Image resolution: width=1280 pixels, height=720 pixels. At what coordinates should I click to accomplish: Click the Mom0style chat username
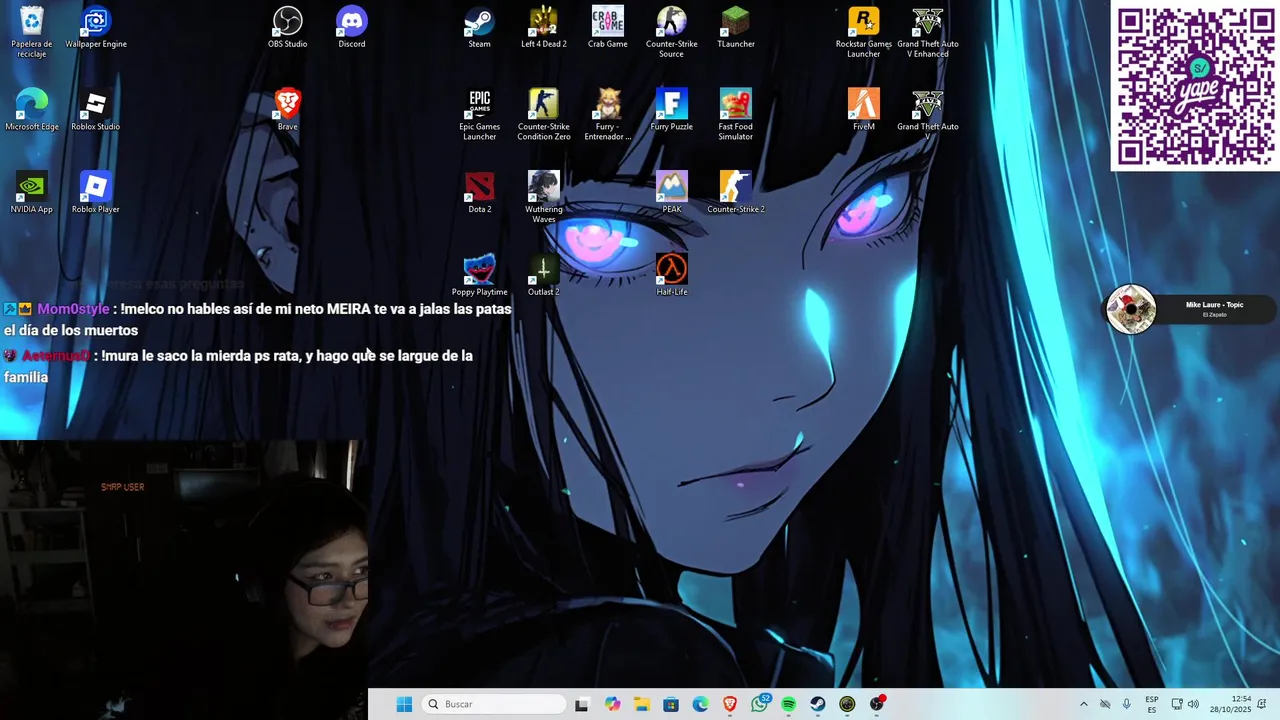pyautogui.click(x=73, y=309)
